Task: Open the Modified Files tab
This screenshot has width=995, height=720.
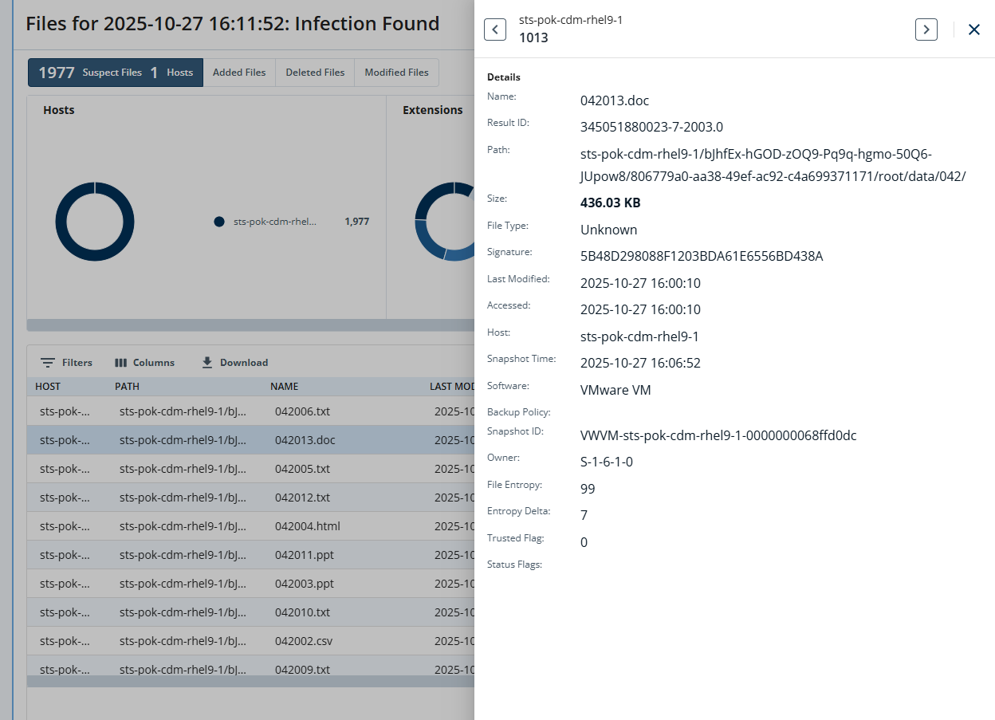Action: [x=397, y=72]
